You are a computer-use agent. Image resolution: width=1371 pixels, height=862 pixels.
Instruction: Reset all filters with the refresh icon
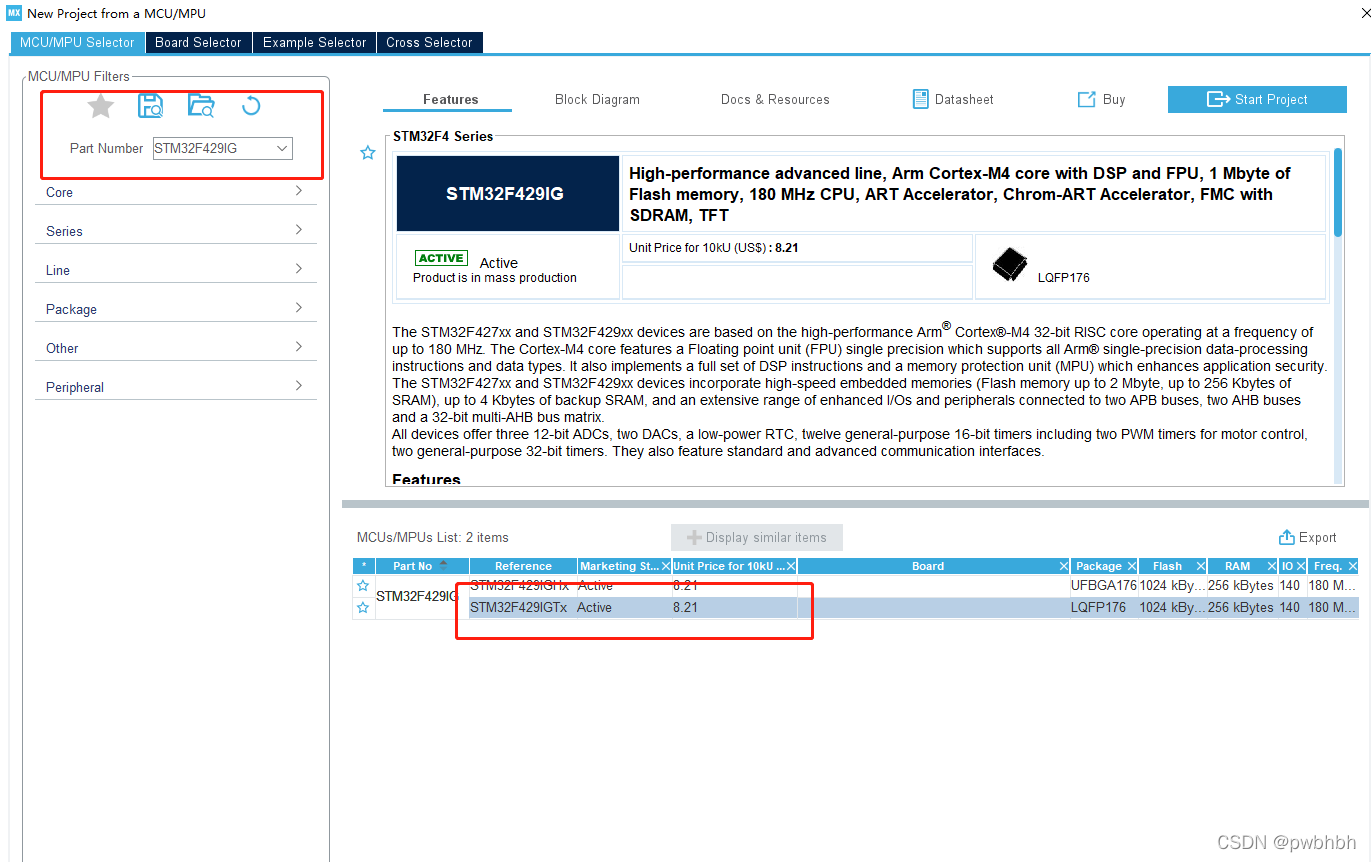[x=251, y=106]
